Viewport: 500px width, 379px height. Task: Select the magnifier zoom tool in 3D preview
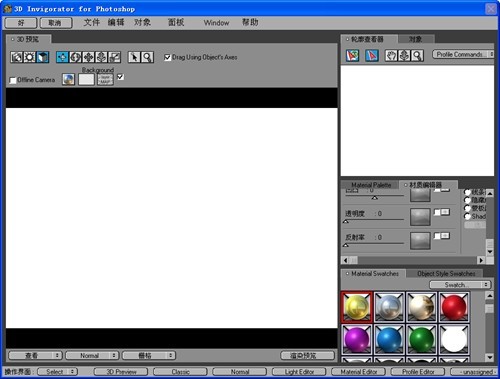pos(147,57)
